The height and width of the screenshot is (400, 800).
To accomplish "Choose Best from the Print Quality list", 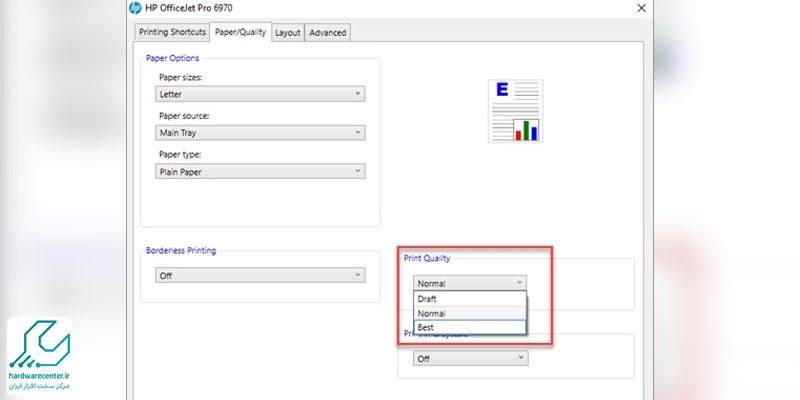I will pos(469,328).
